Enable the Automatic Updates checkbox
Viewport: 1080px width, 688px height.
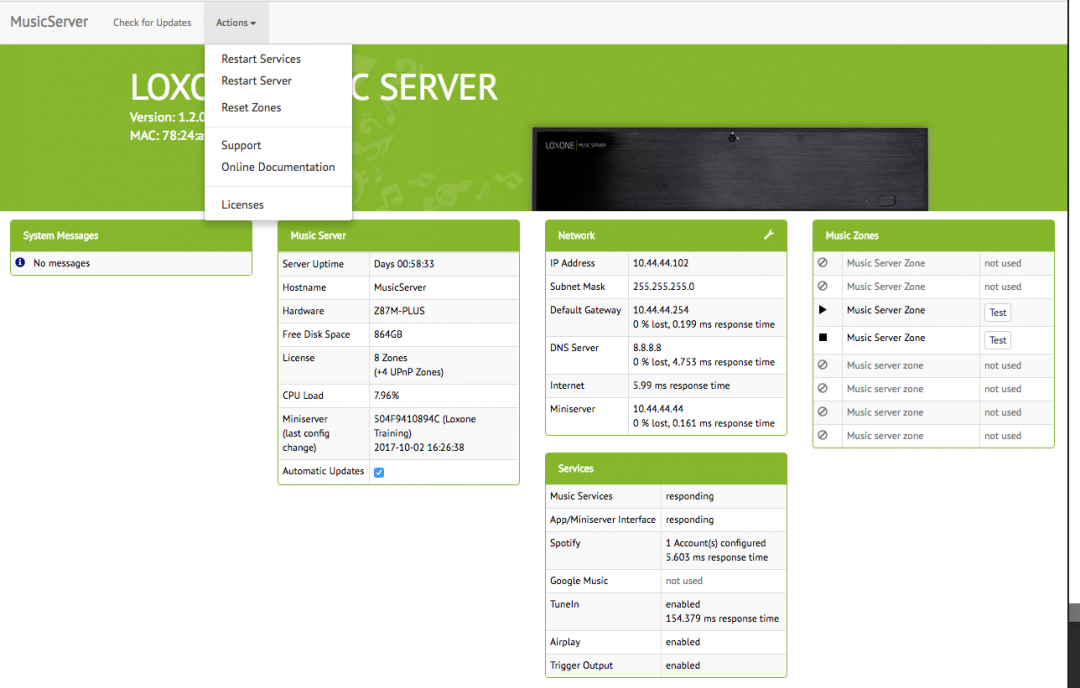(x=378, y=471)
